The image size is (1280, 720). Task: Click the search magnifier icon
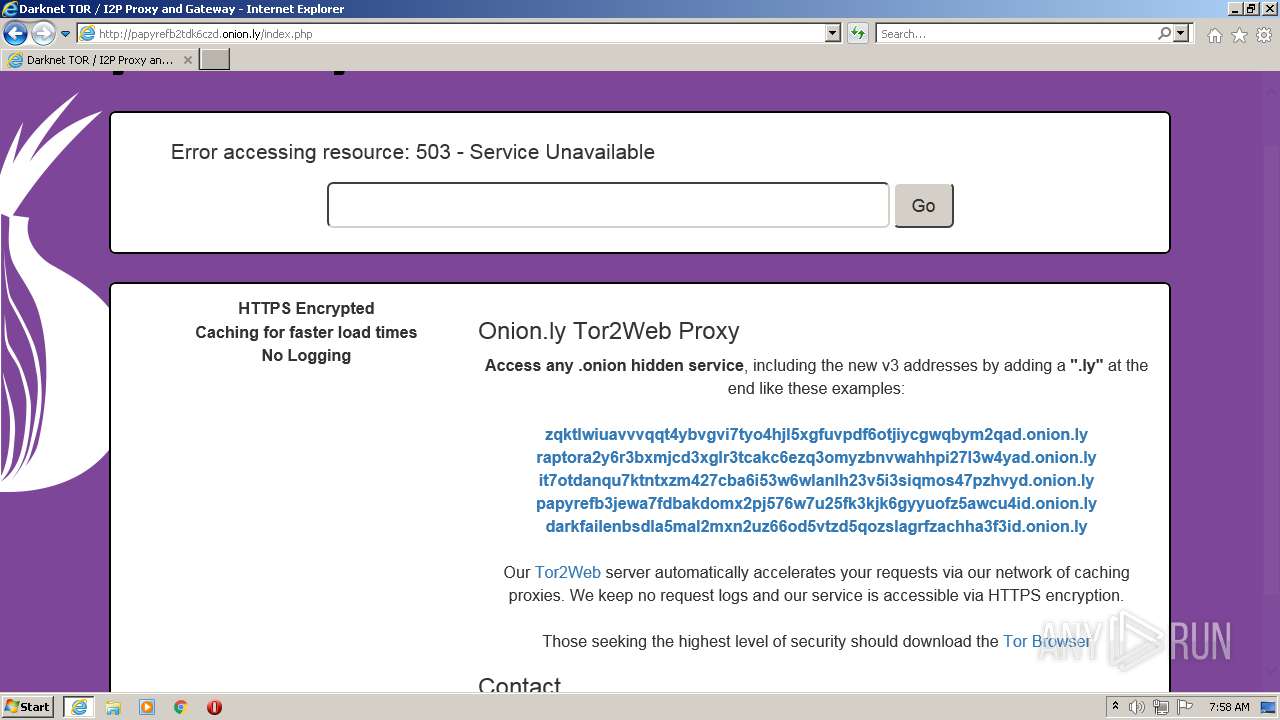point(1164,33)
